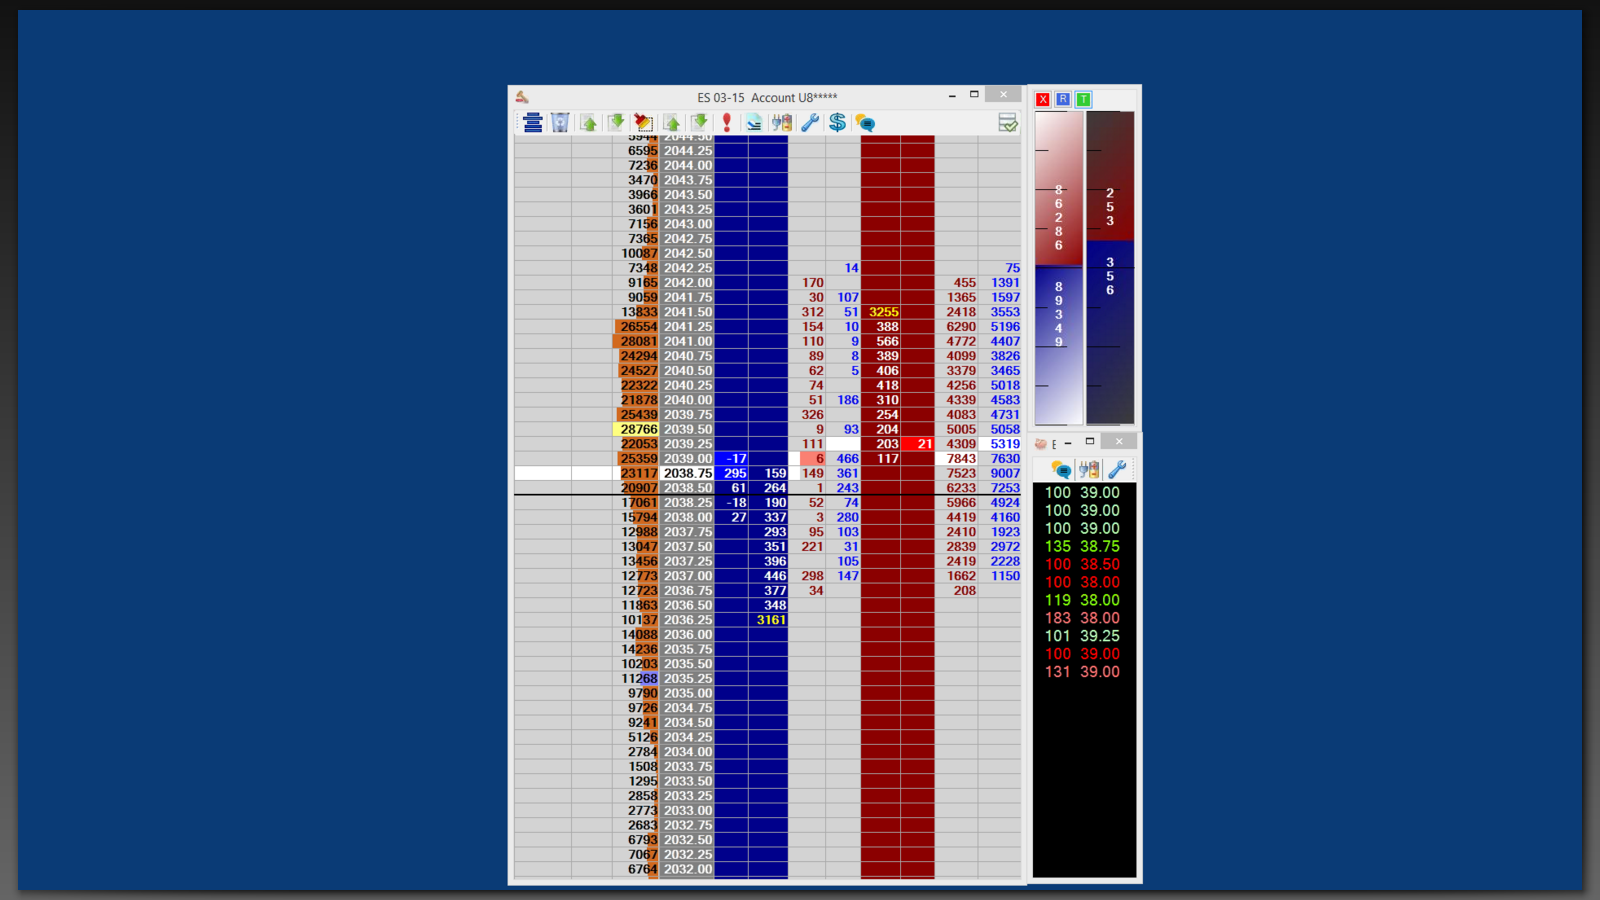Image resolution: width=1600 pixels, height=900 pixels.
Task: Click the time and sales row 100 38.50
Action: point(1083,564)
